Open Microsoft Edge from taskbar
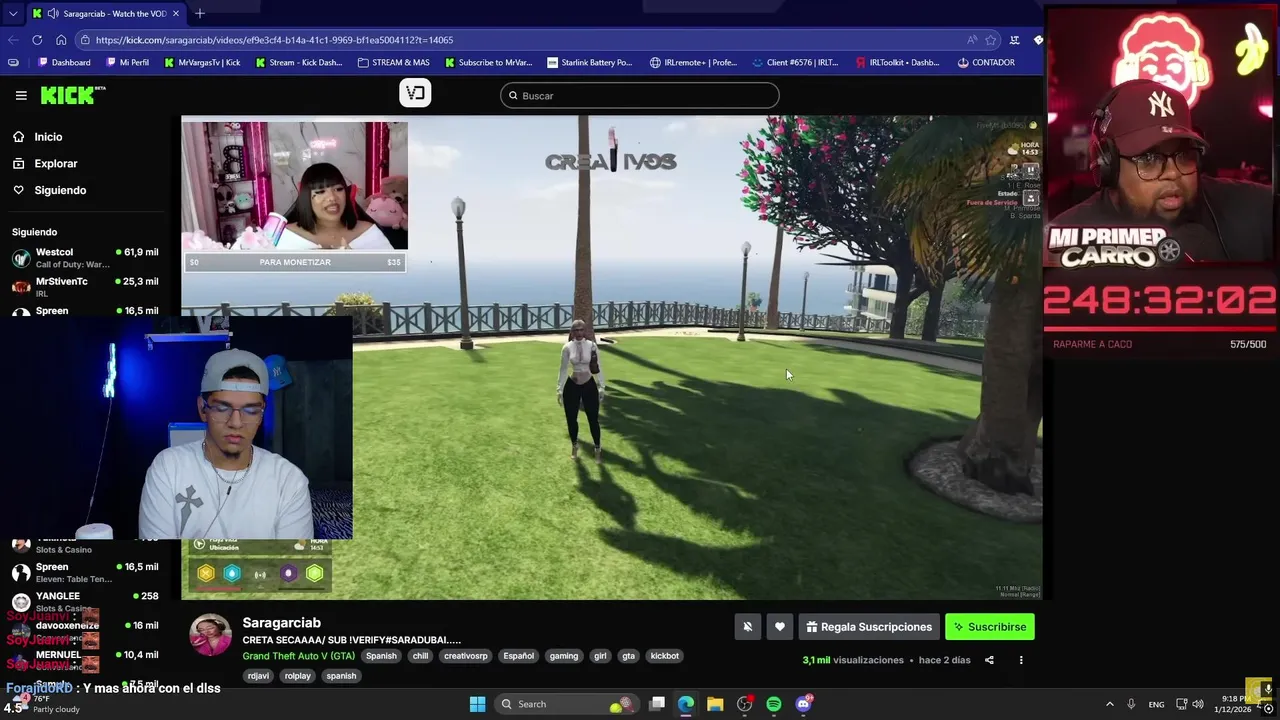Viewport: 1280px width, 720px height. point(686,704)
